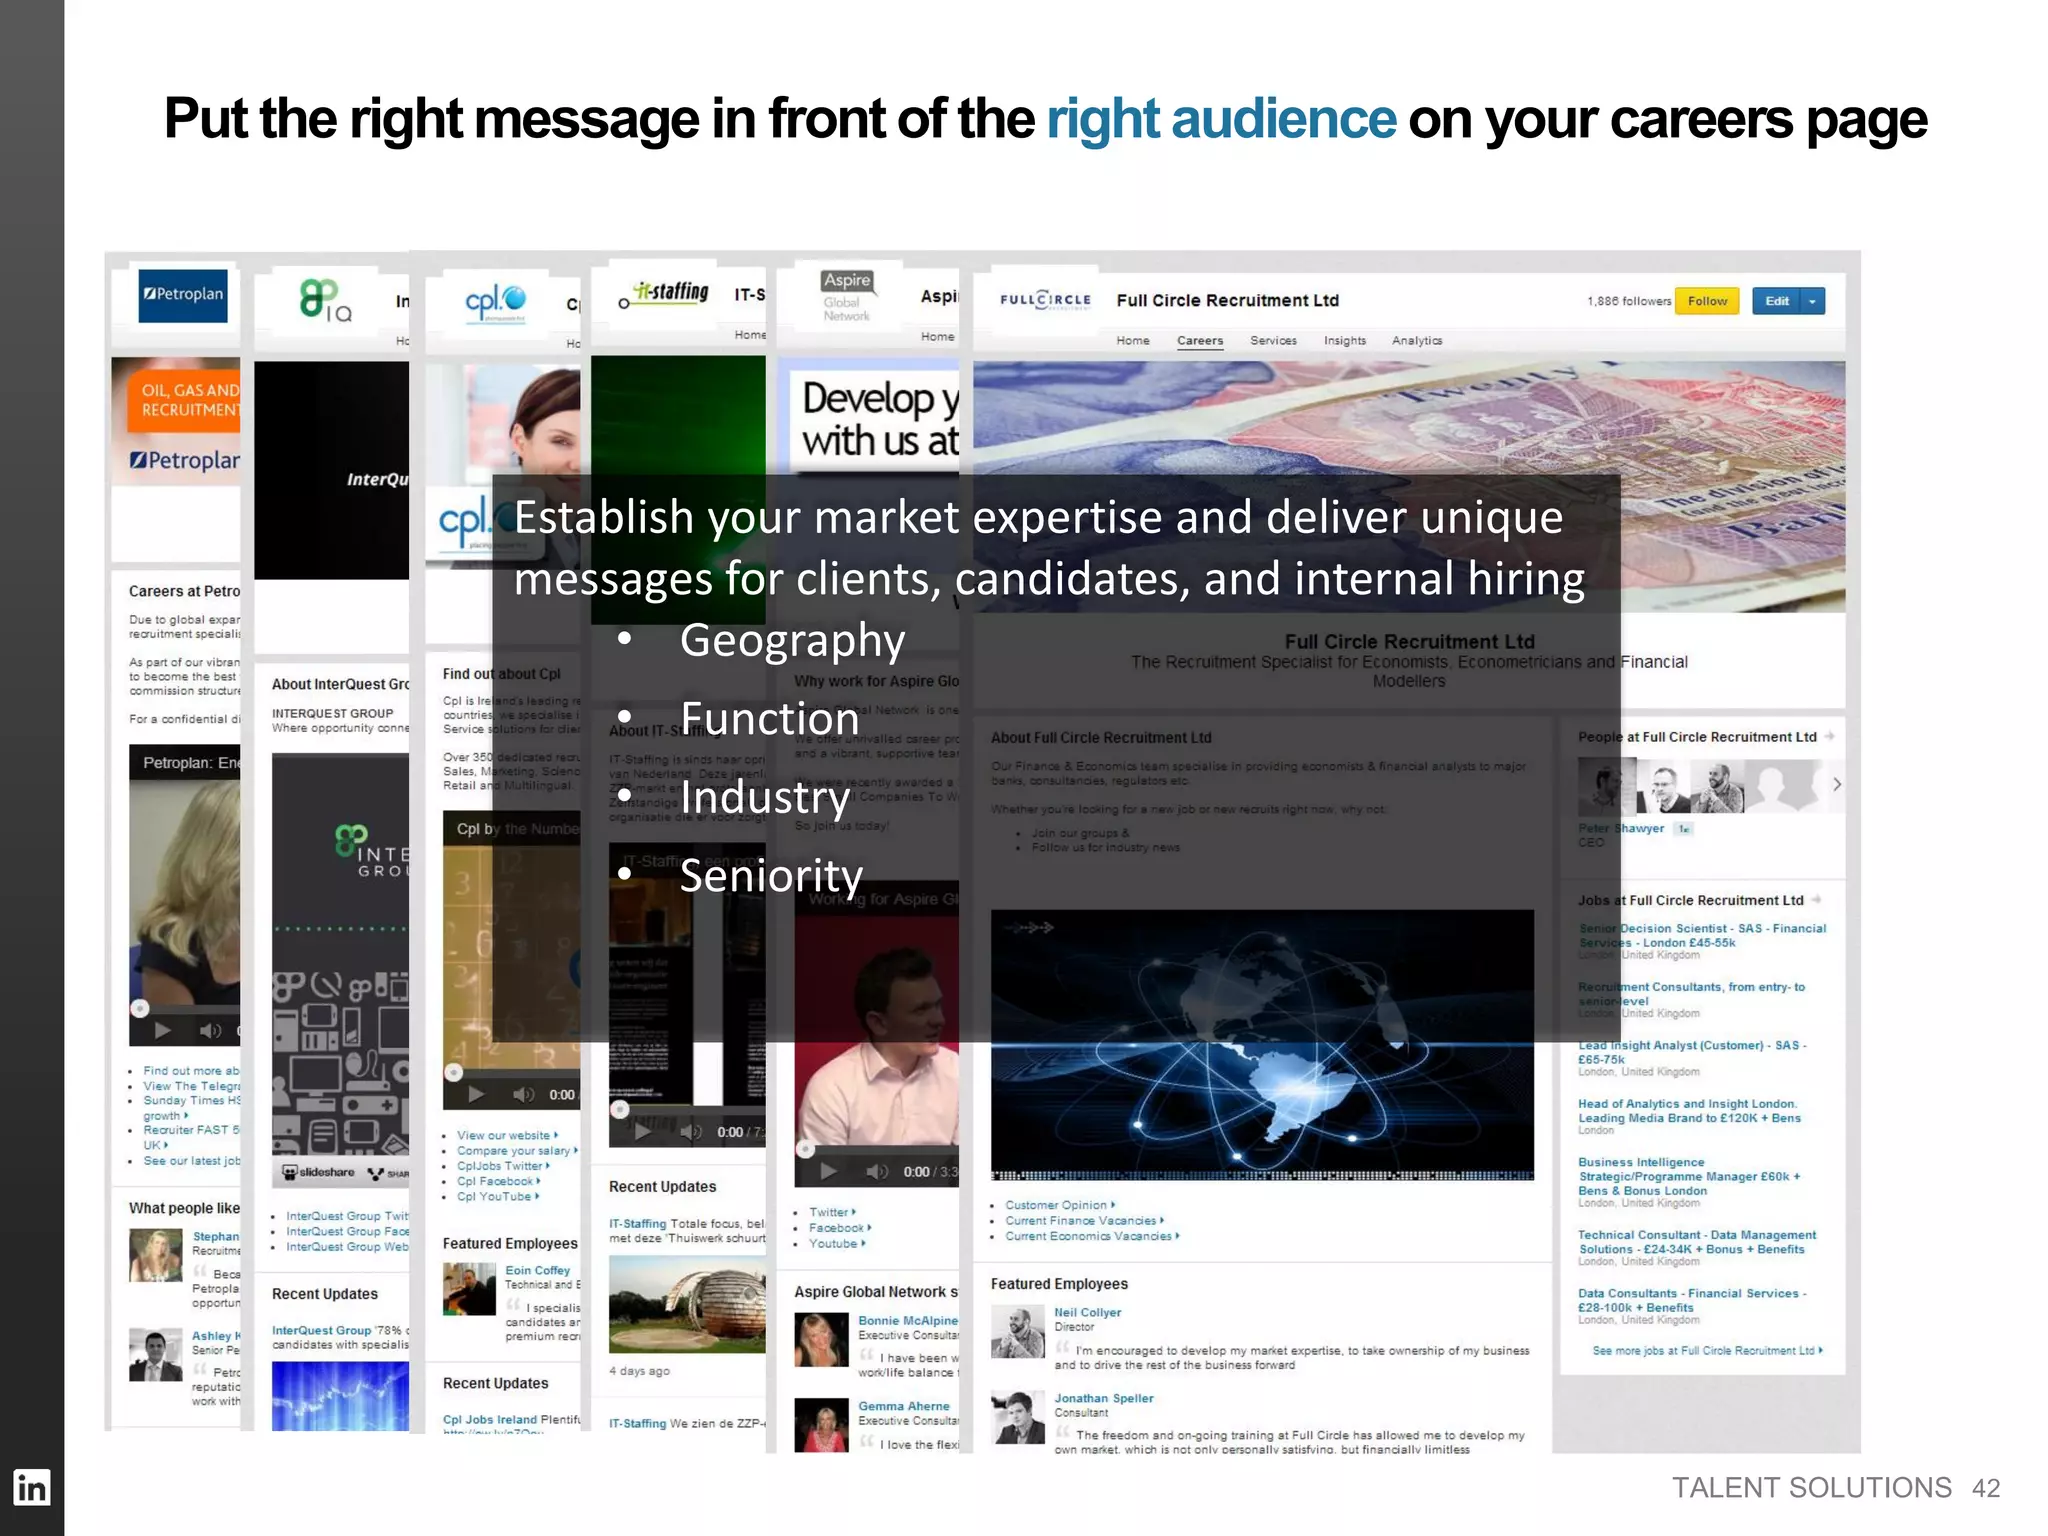Viewport: 2048px width, 1536px height.
Task: Open Aspire's Facebook link
Action: pos(840,1228)
